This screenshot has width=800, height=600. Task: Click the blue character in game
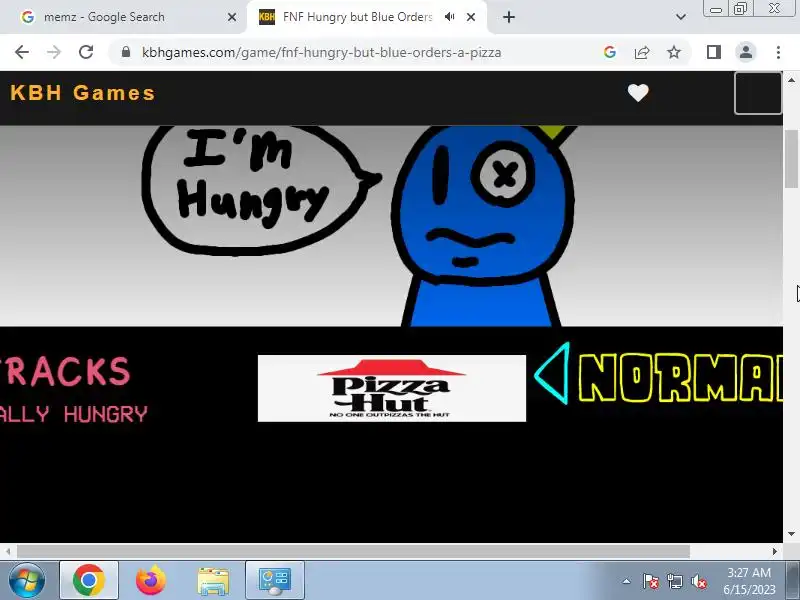(x=482, y=226)
